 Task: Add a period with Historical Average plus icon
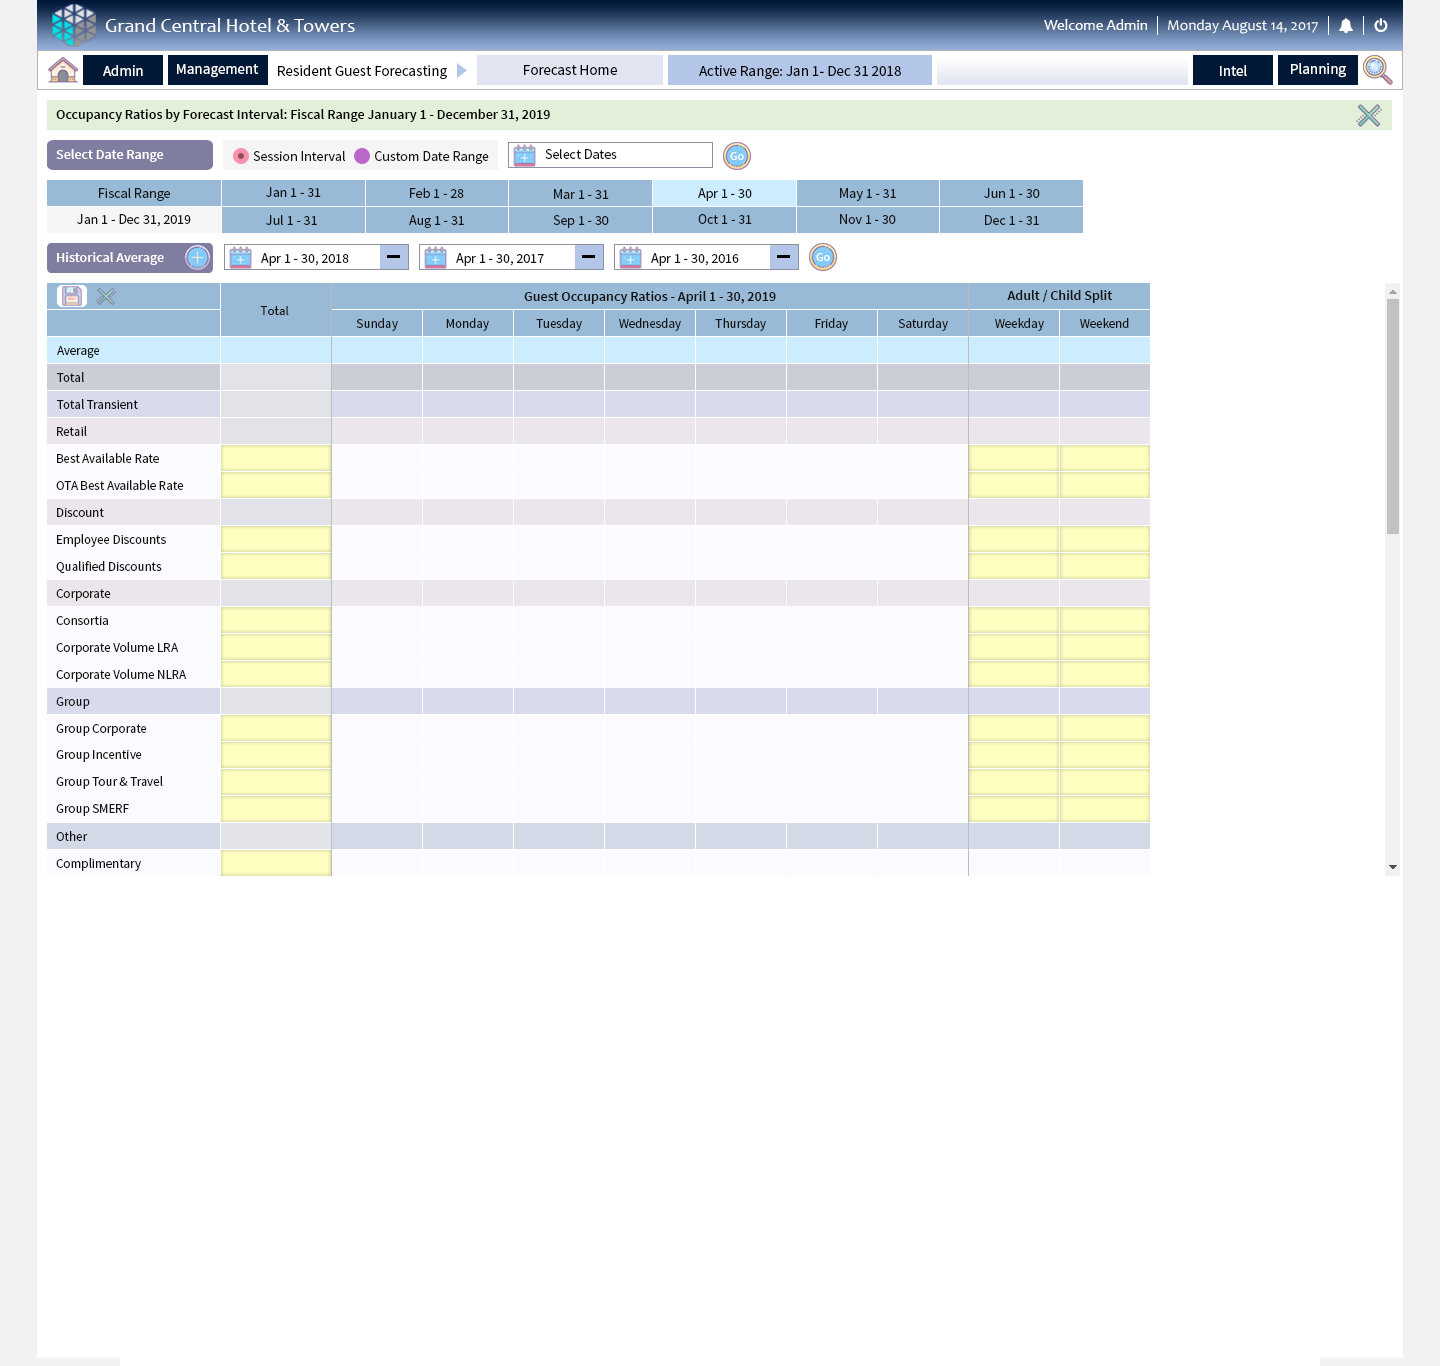(198, 258)
